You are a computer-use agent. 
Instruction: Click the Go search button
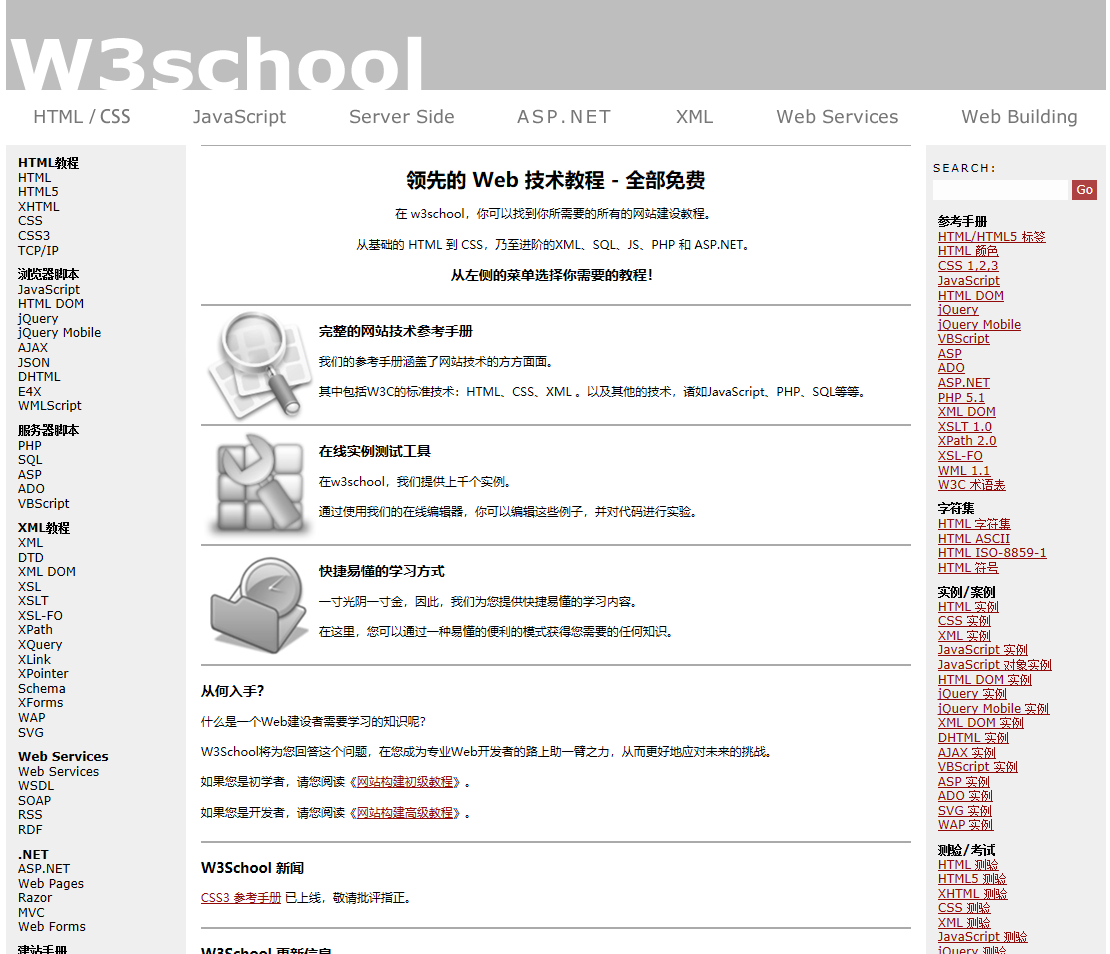[1084, 190]
